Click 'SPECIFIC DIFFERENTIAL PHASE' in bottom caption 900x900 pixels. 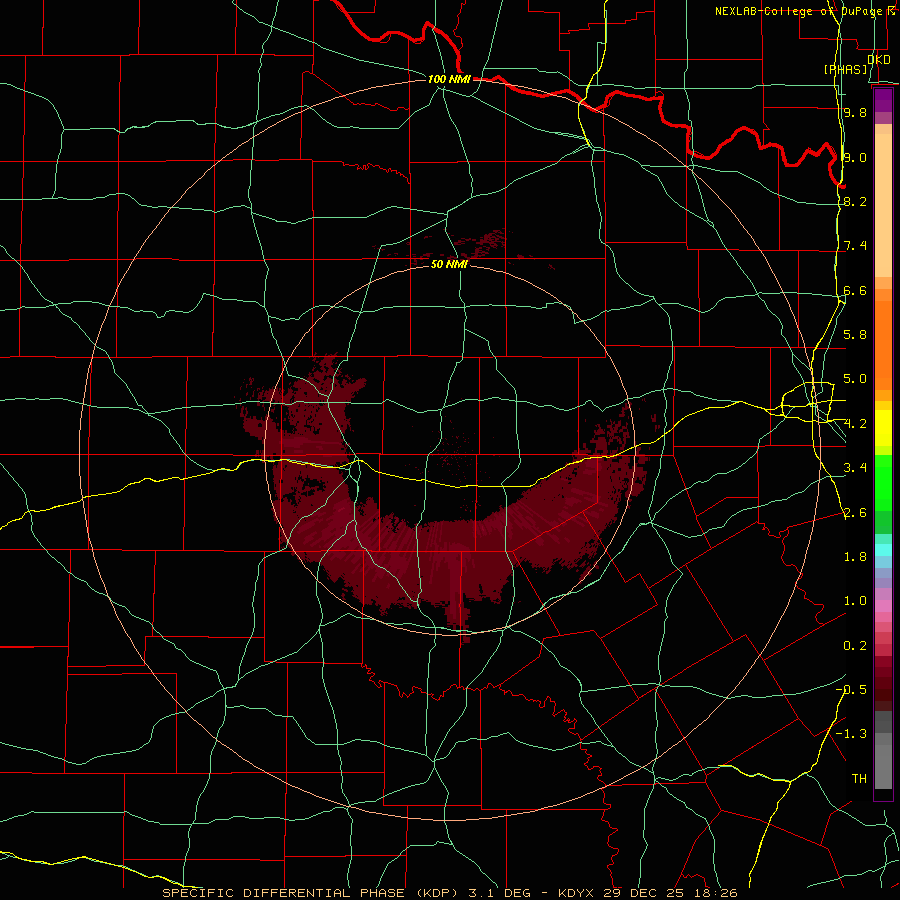[284, 893]
